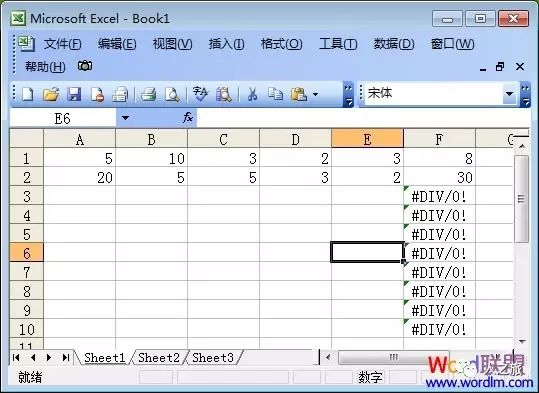
Task: Click the Copy toolbar icon
Action: click(275, 94)
